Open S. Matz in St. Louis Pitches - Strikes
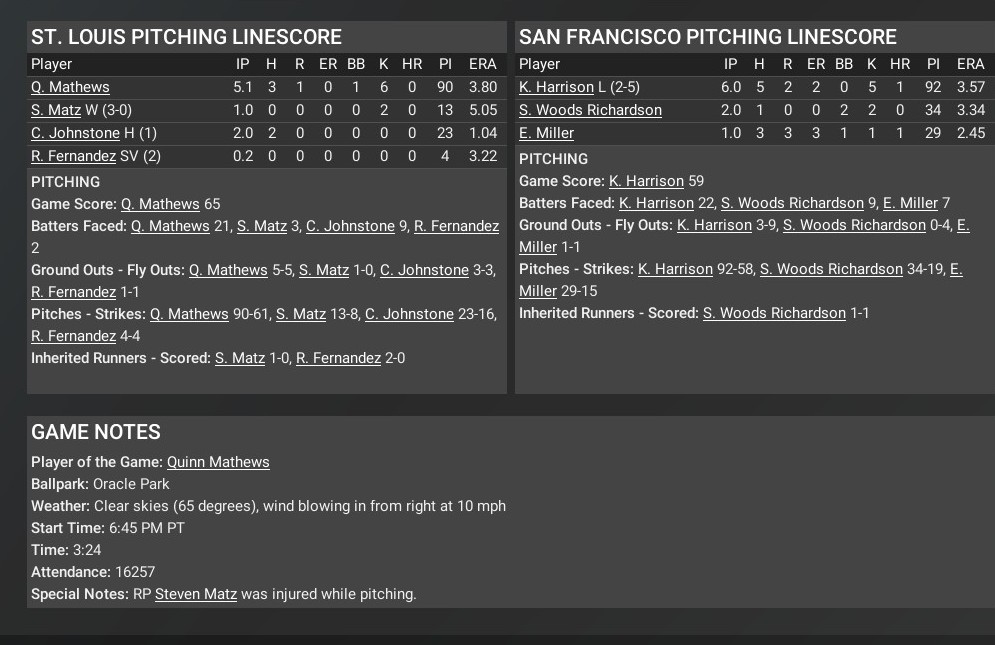This screenshot has height=645, width=995. point(301,314)
